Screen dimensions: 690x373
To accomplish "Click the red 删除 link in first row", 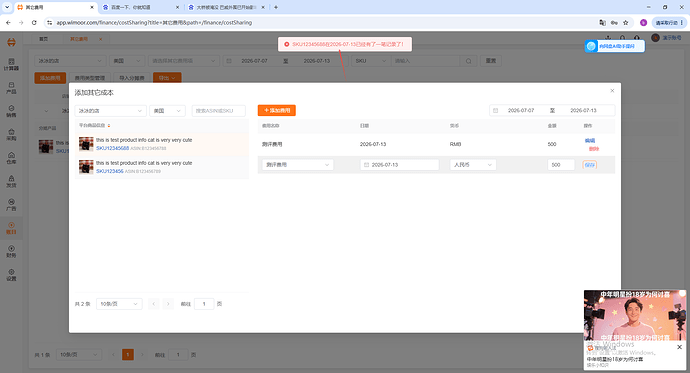I will (594, 149).
